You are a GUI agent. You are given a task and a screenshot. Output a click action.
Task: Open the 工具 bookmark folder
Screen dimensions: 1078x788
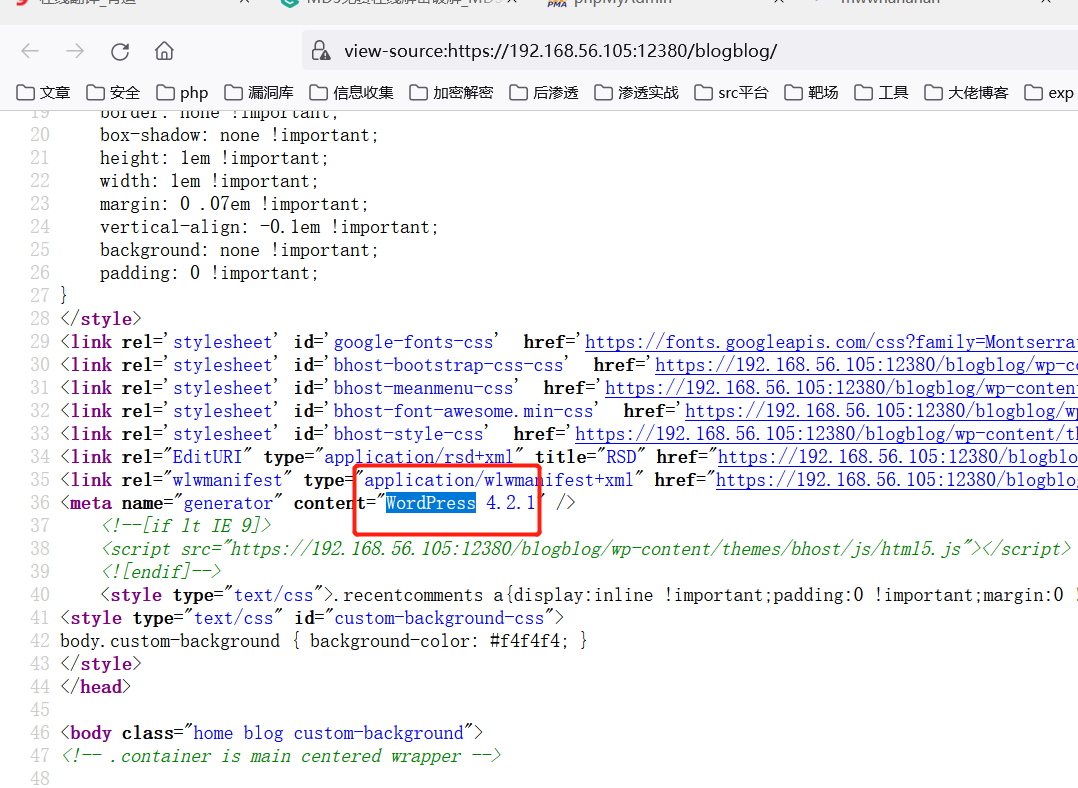(x=882, y=92)
